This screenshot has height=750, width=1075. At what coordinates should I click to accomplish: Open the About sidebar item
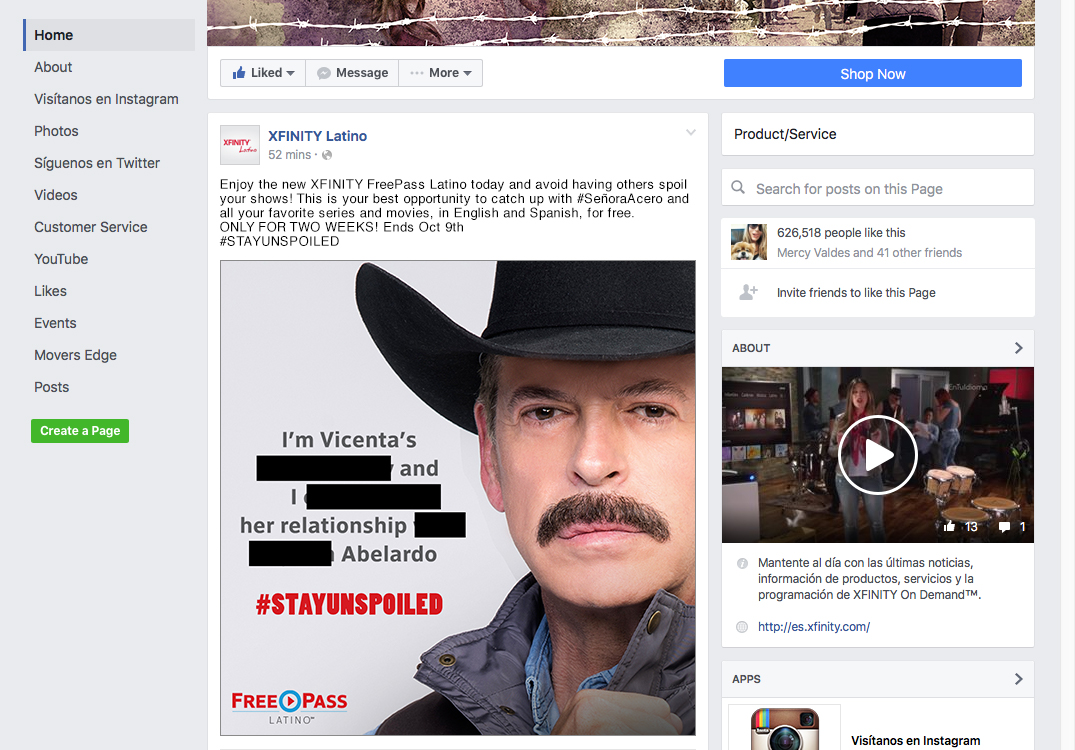click(x=53, y=67)
